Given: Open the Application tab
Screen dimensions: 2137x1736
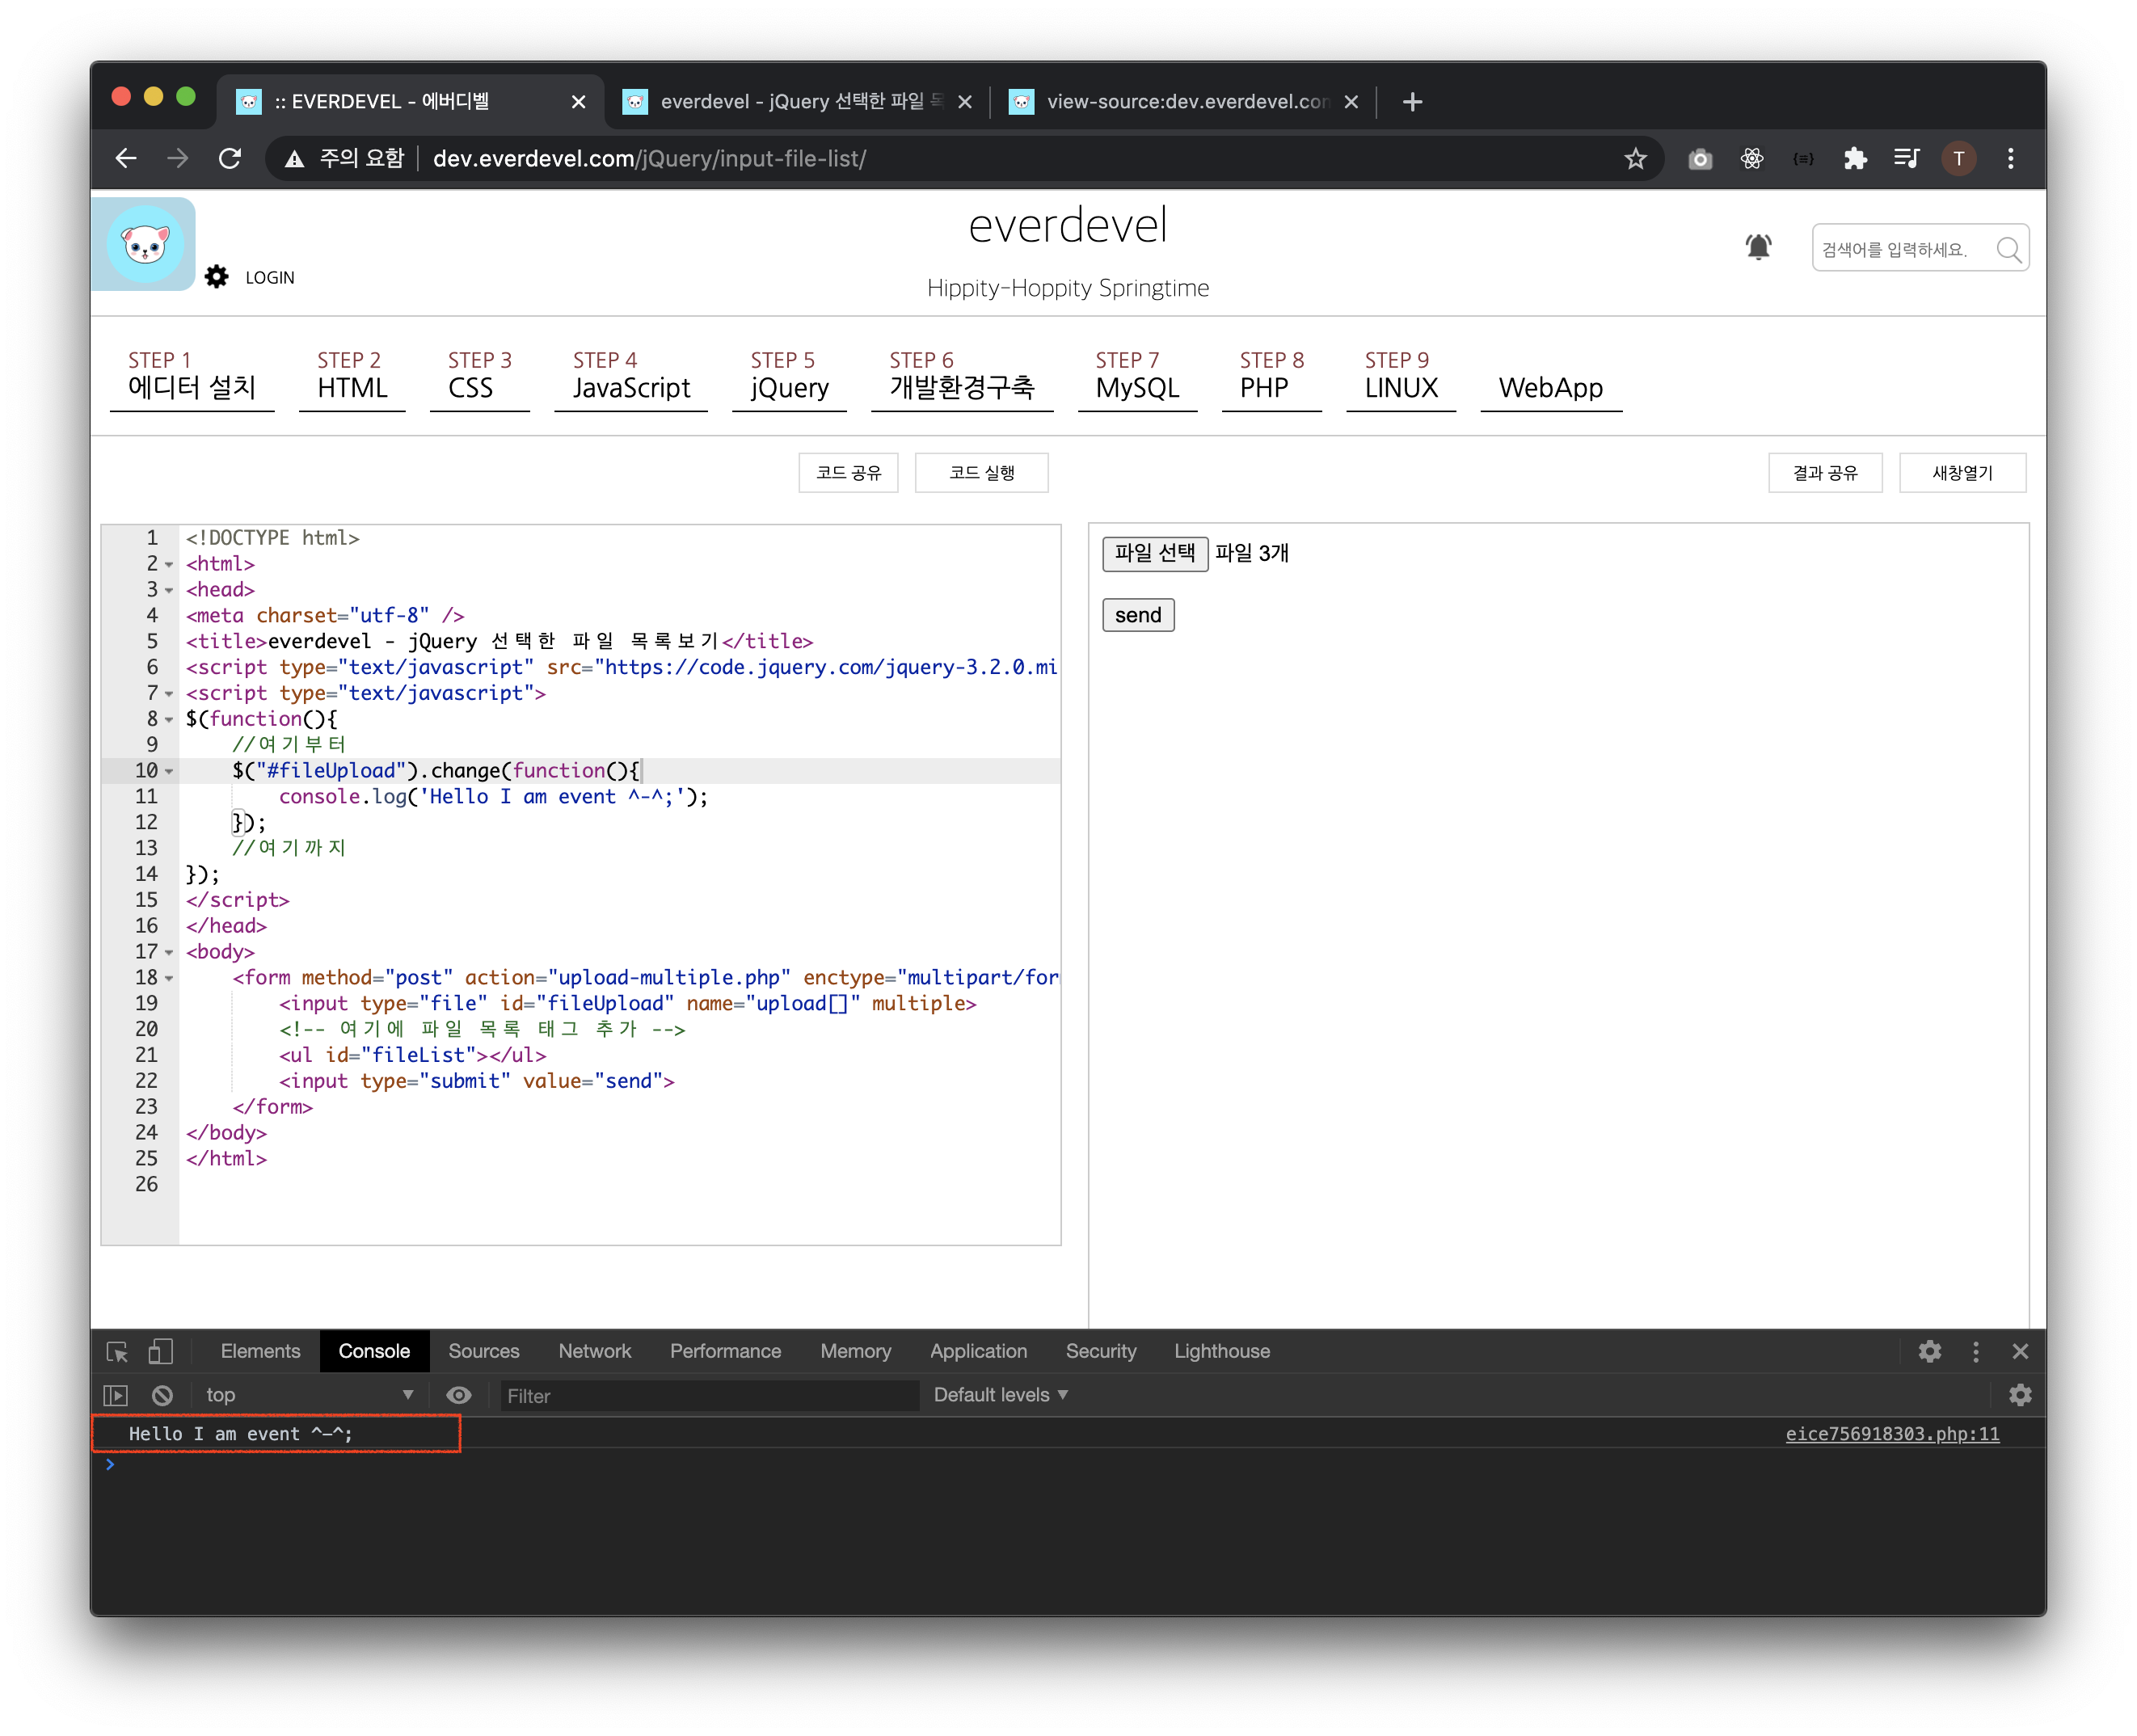Looking at the screenshot, I should (978, 1351).
